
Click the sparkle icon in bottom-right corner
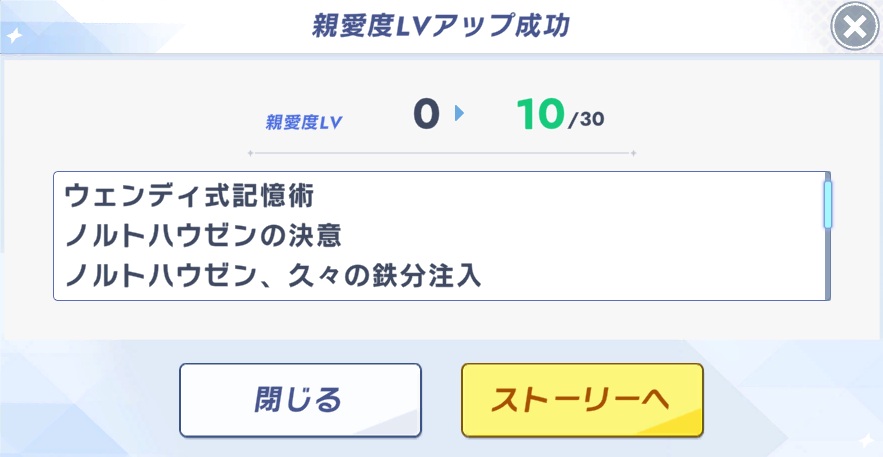point(865,440)
